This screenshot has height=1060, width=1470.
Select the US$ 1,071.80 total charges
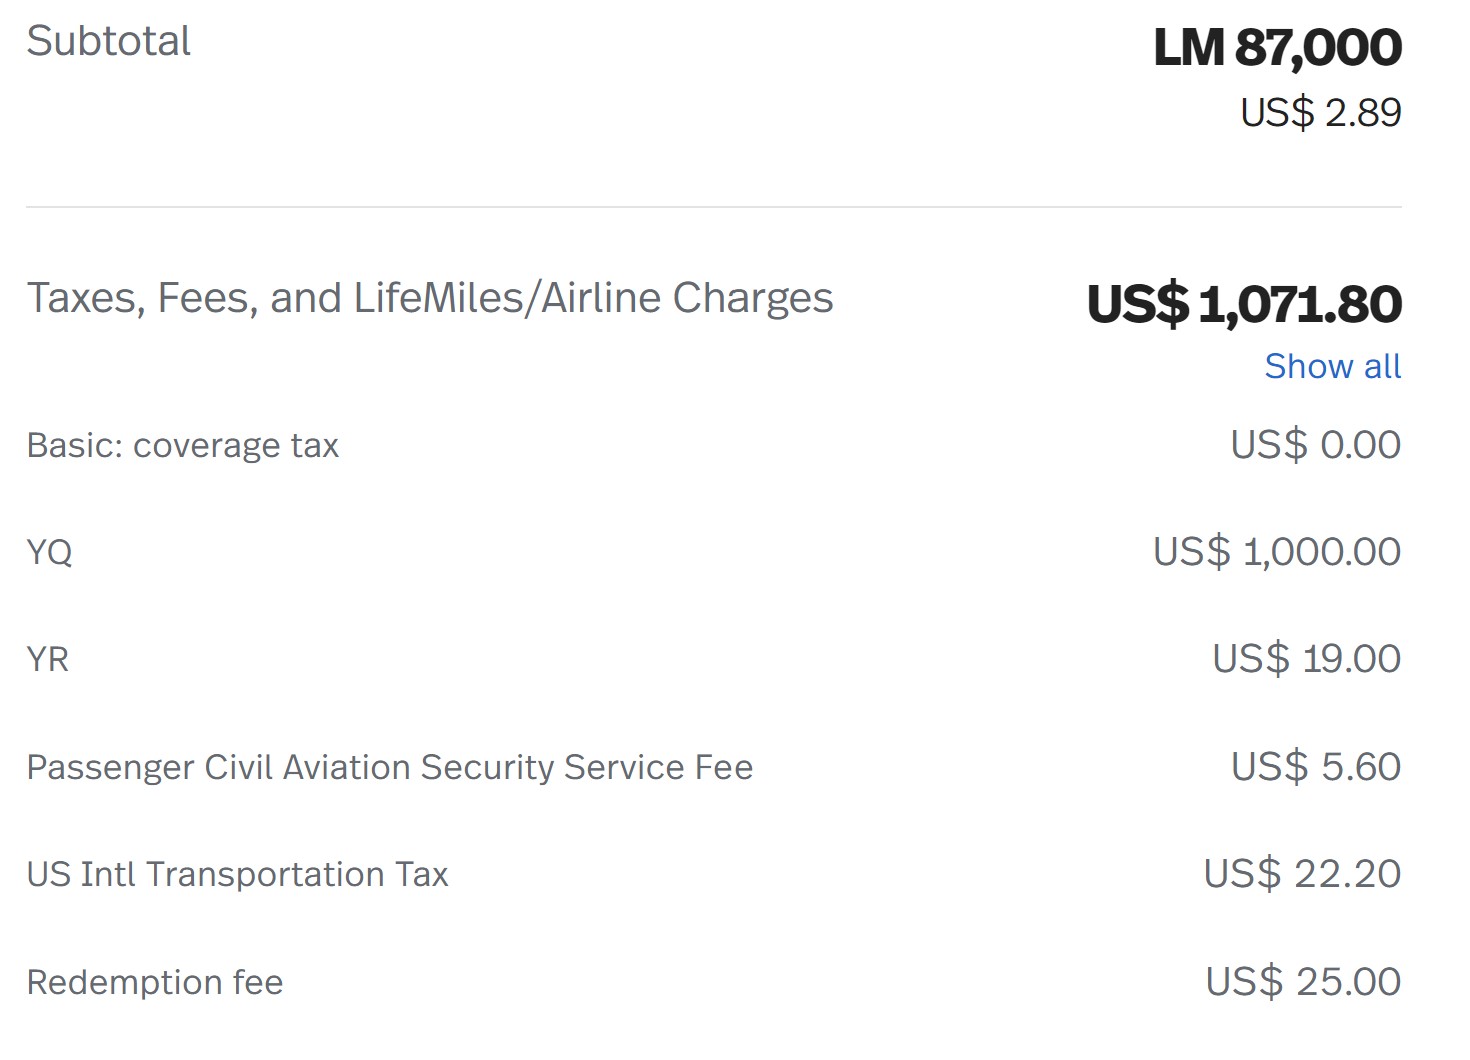tap(1244, 304)
